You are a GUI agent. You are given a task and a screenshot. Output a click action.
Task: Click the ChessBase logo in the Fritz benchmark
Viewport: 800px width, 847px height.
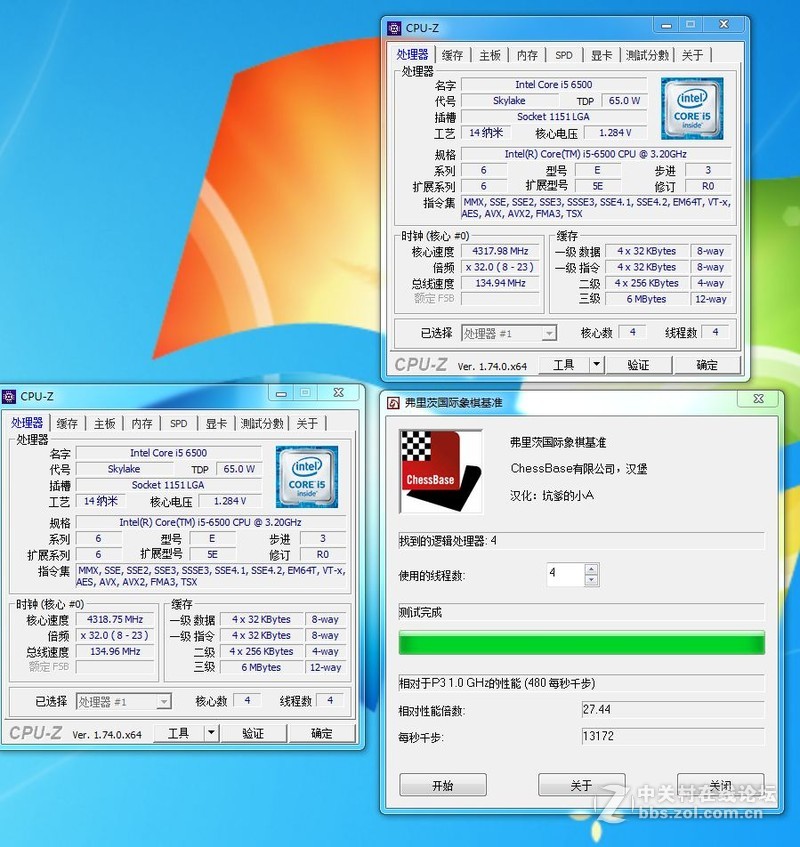pos(441,472)
